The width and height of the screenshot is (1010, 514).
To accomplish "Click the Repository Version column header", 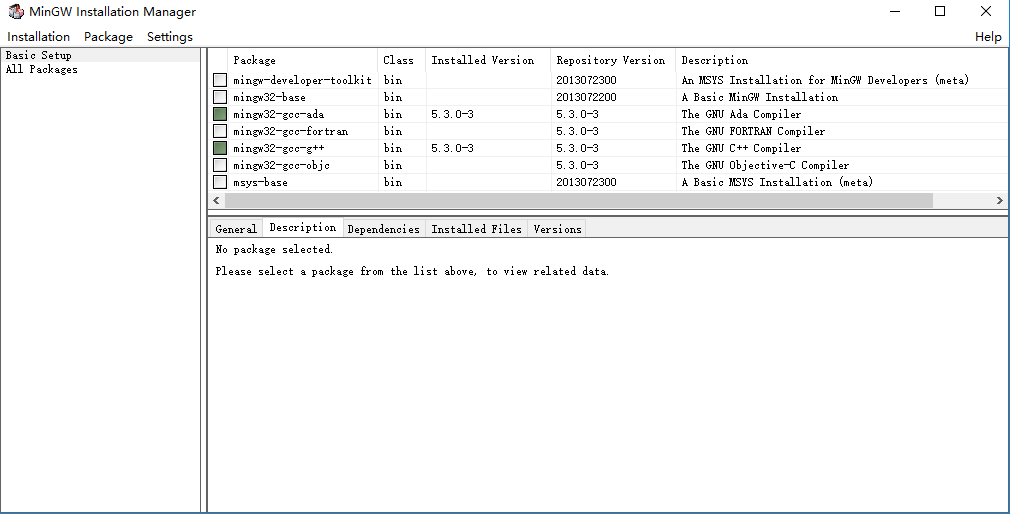I will click(x=613, y=60).
